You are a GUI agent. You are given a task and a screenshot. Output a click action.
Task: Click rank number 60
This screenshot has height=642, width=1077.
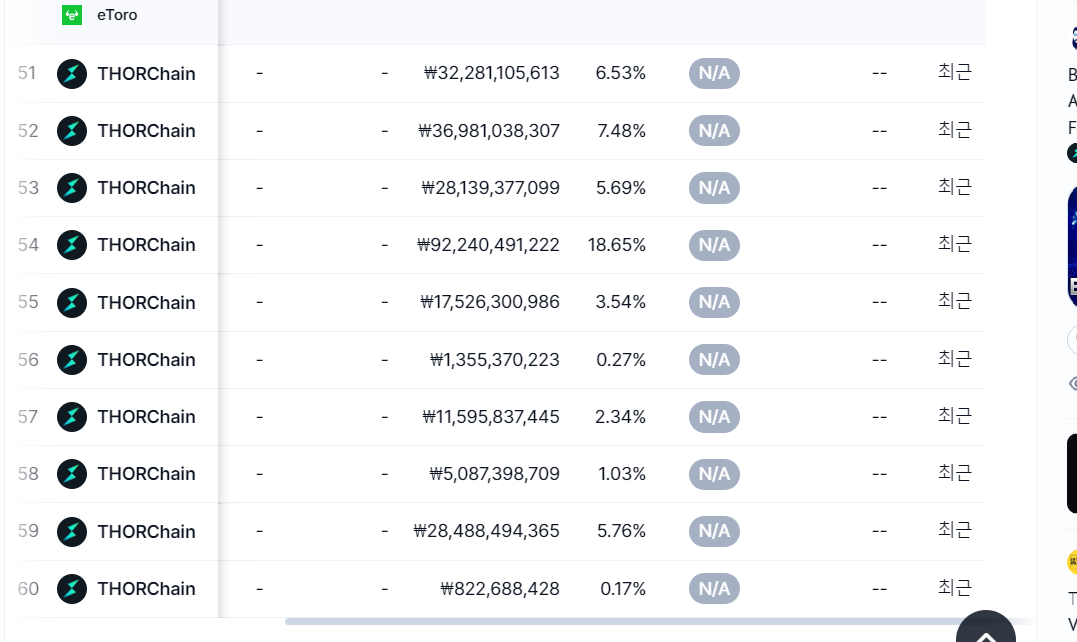(x=28, y=588)
